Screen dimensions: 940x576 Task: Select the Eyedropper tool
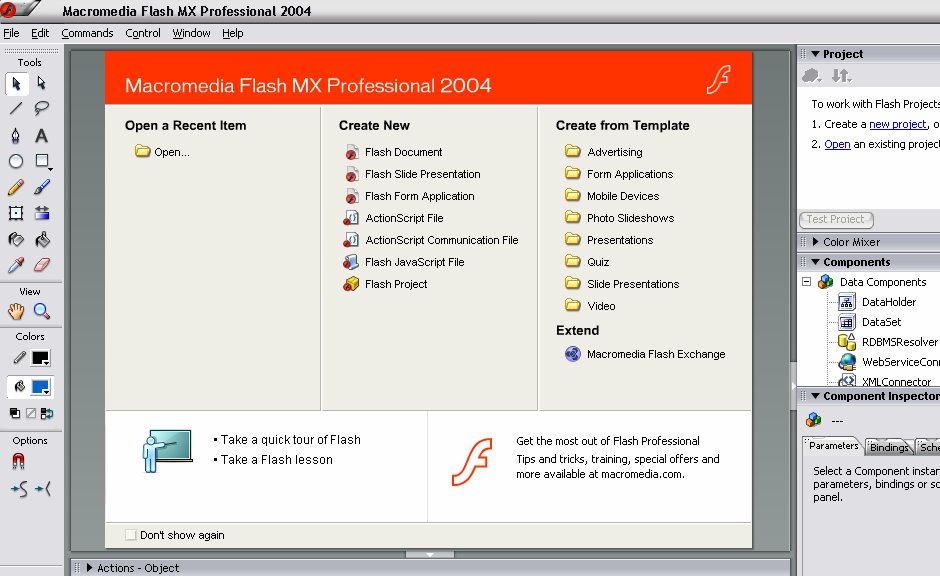point(16,265)
